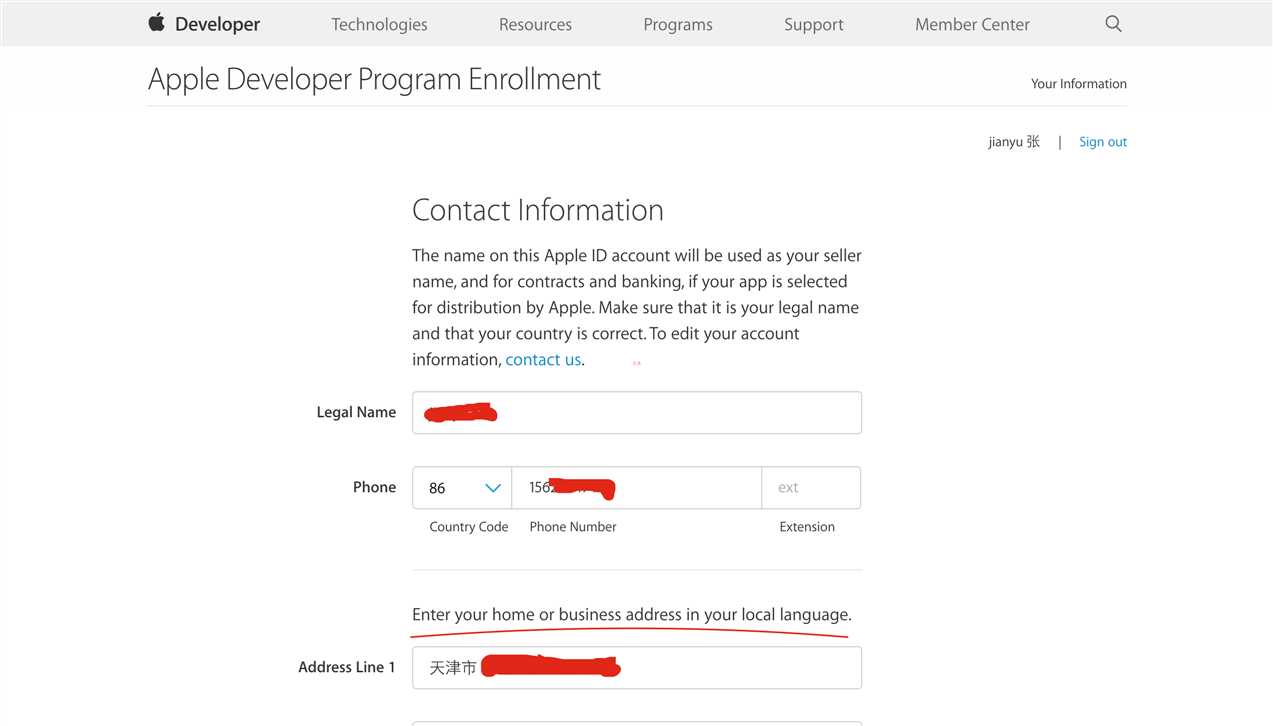Click the Apple logo icon
Image resolution: width=1273 pixels, height=726 pixels.
point(157,22)
